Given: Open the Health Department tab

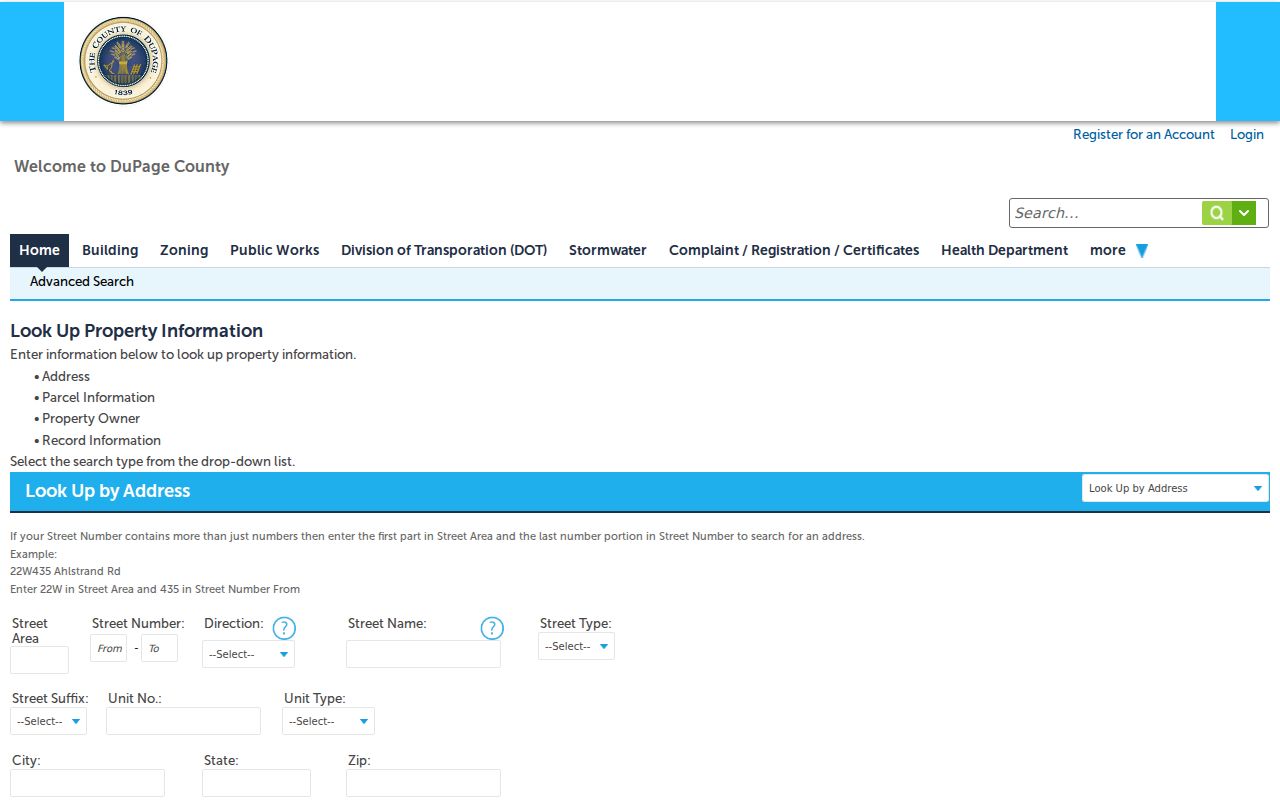Looking at the screenshot, I should pos(1004,250).
